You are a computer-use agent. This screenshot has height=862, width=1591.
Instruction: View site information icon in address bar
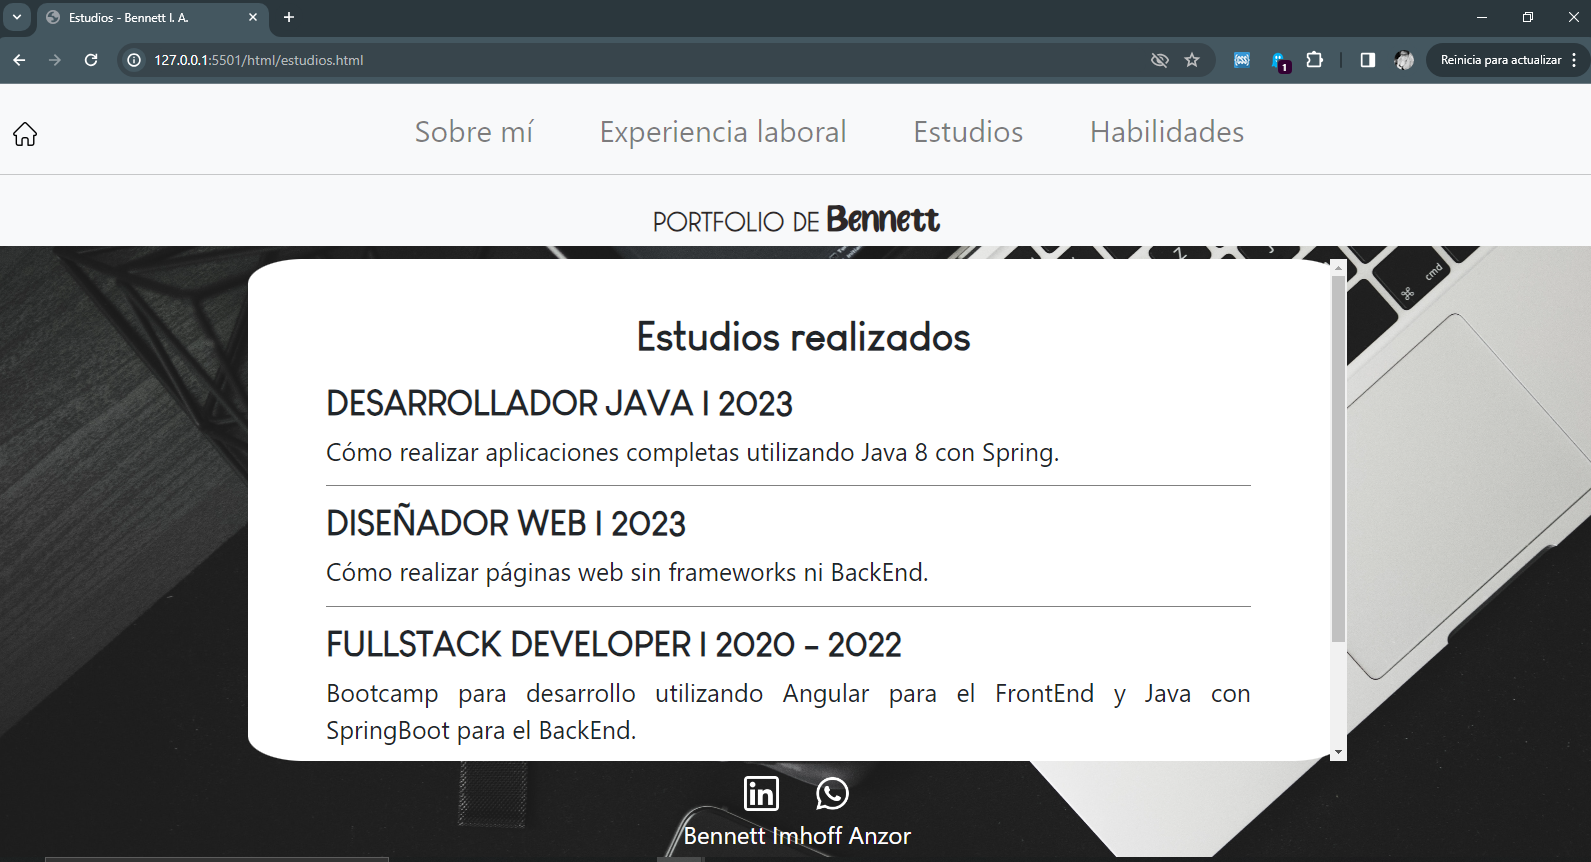pyautogui.click(x=134, y=60)
